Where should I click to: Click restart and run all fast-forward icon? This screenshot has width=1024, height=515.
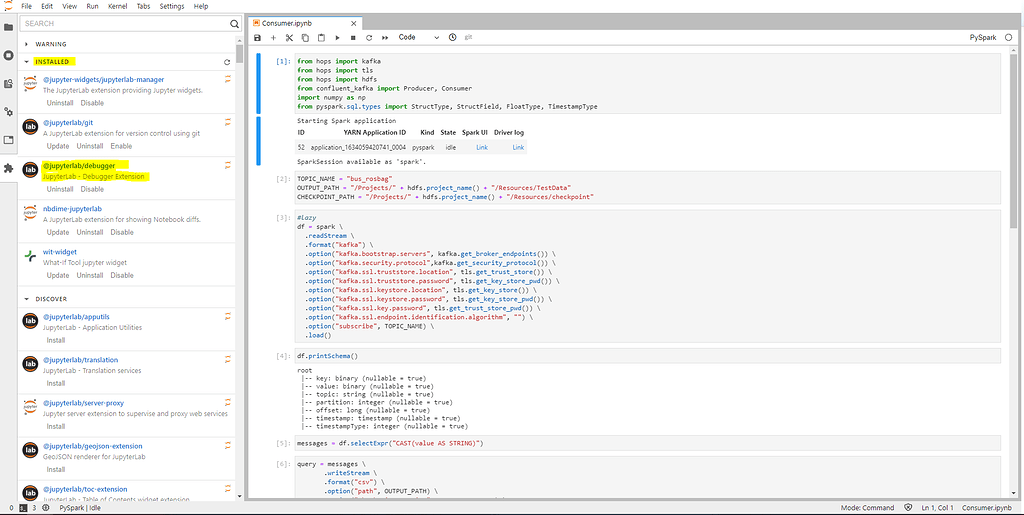(385, 37)
